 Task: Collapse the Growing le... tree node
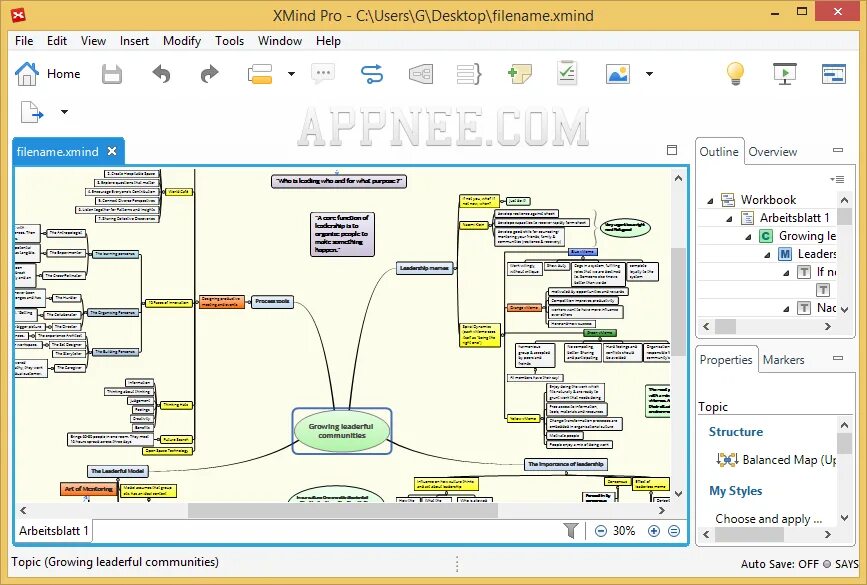pos(748,237)
